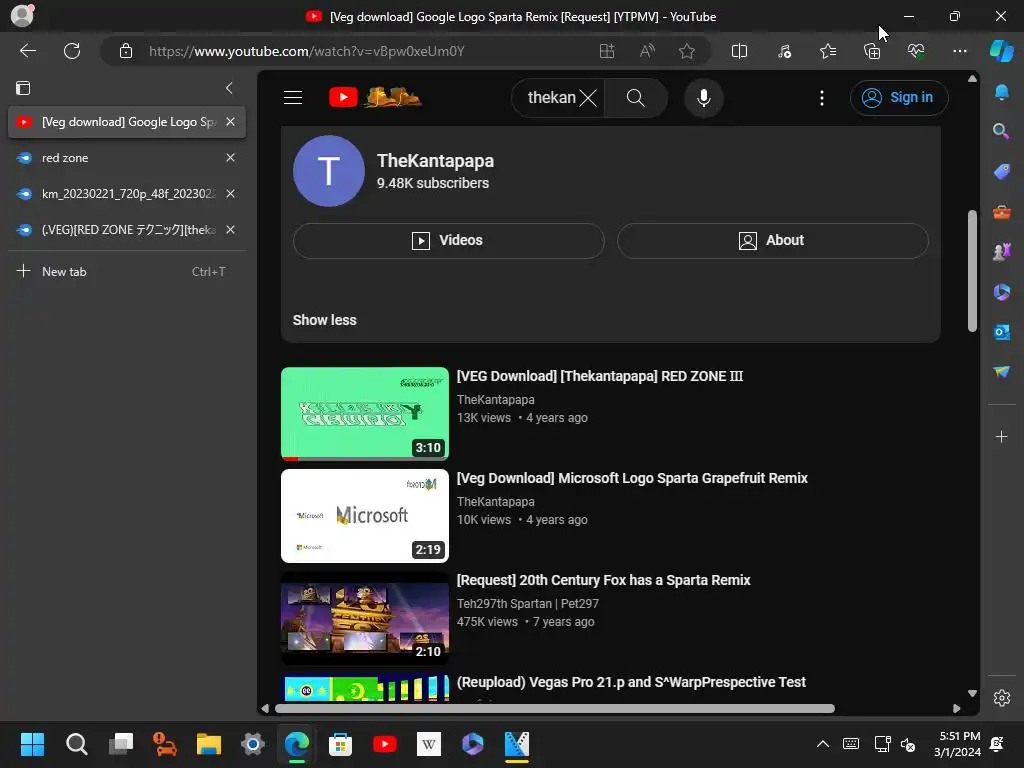1024x768 pixels.
Task: Collapse the vertical tabs pane chevron
Action: click(229, 88)
